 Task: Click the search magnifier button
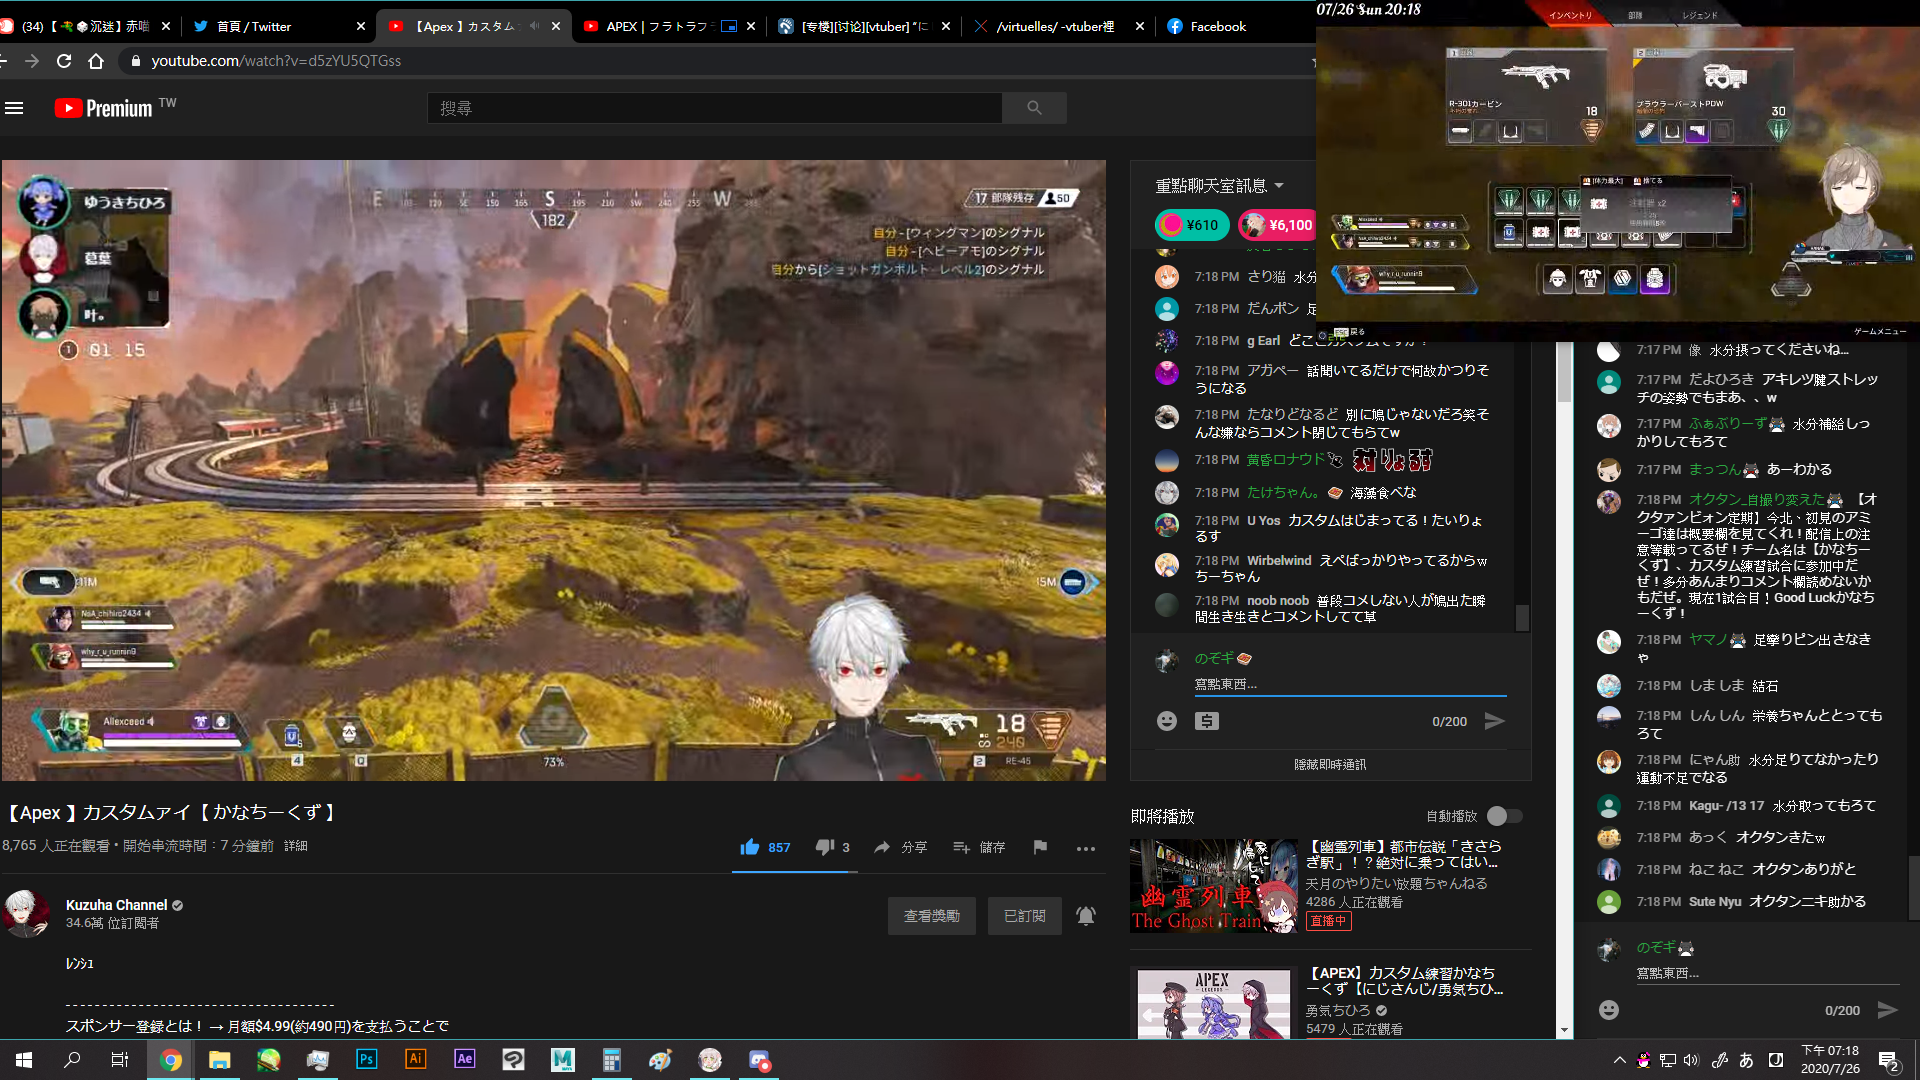1034,108
